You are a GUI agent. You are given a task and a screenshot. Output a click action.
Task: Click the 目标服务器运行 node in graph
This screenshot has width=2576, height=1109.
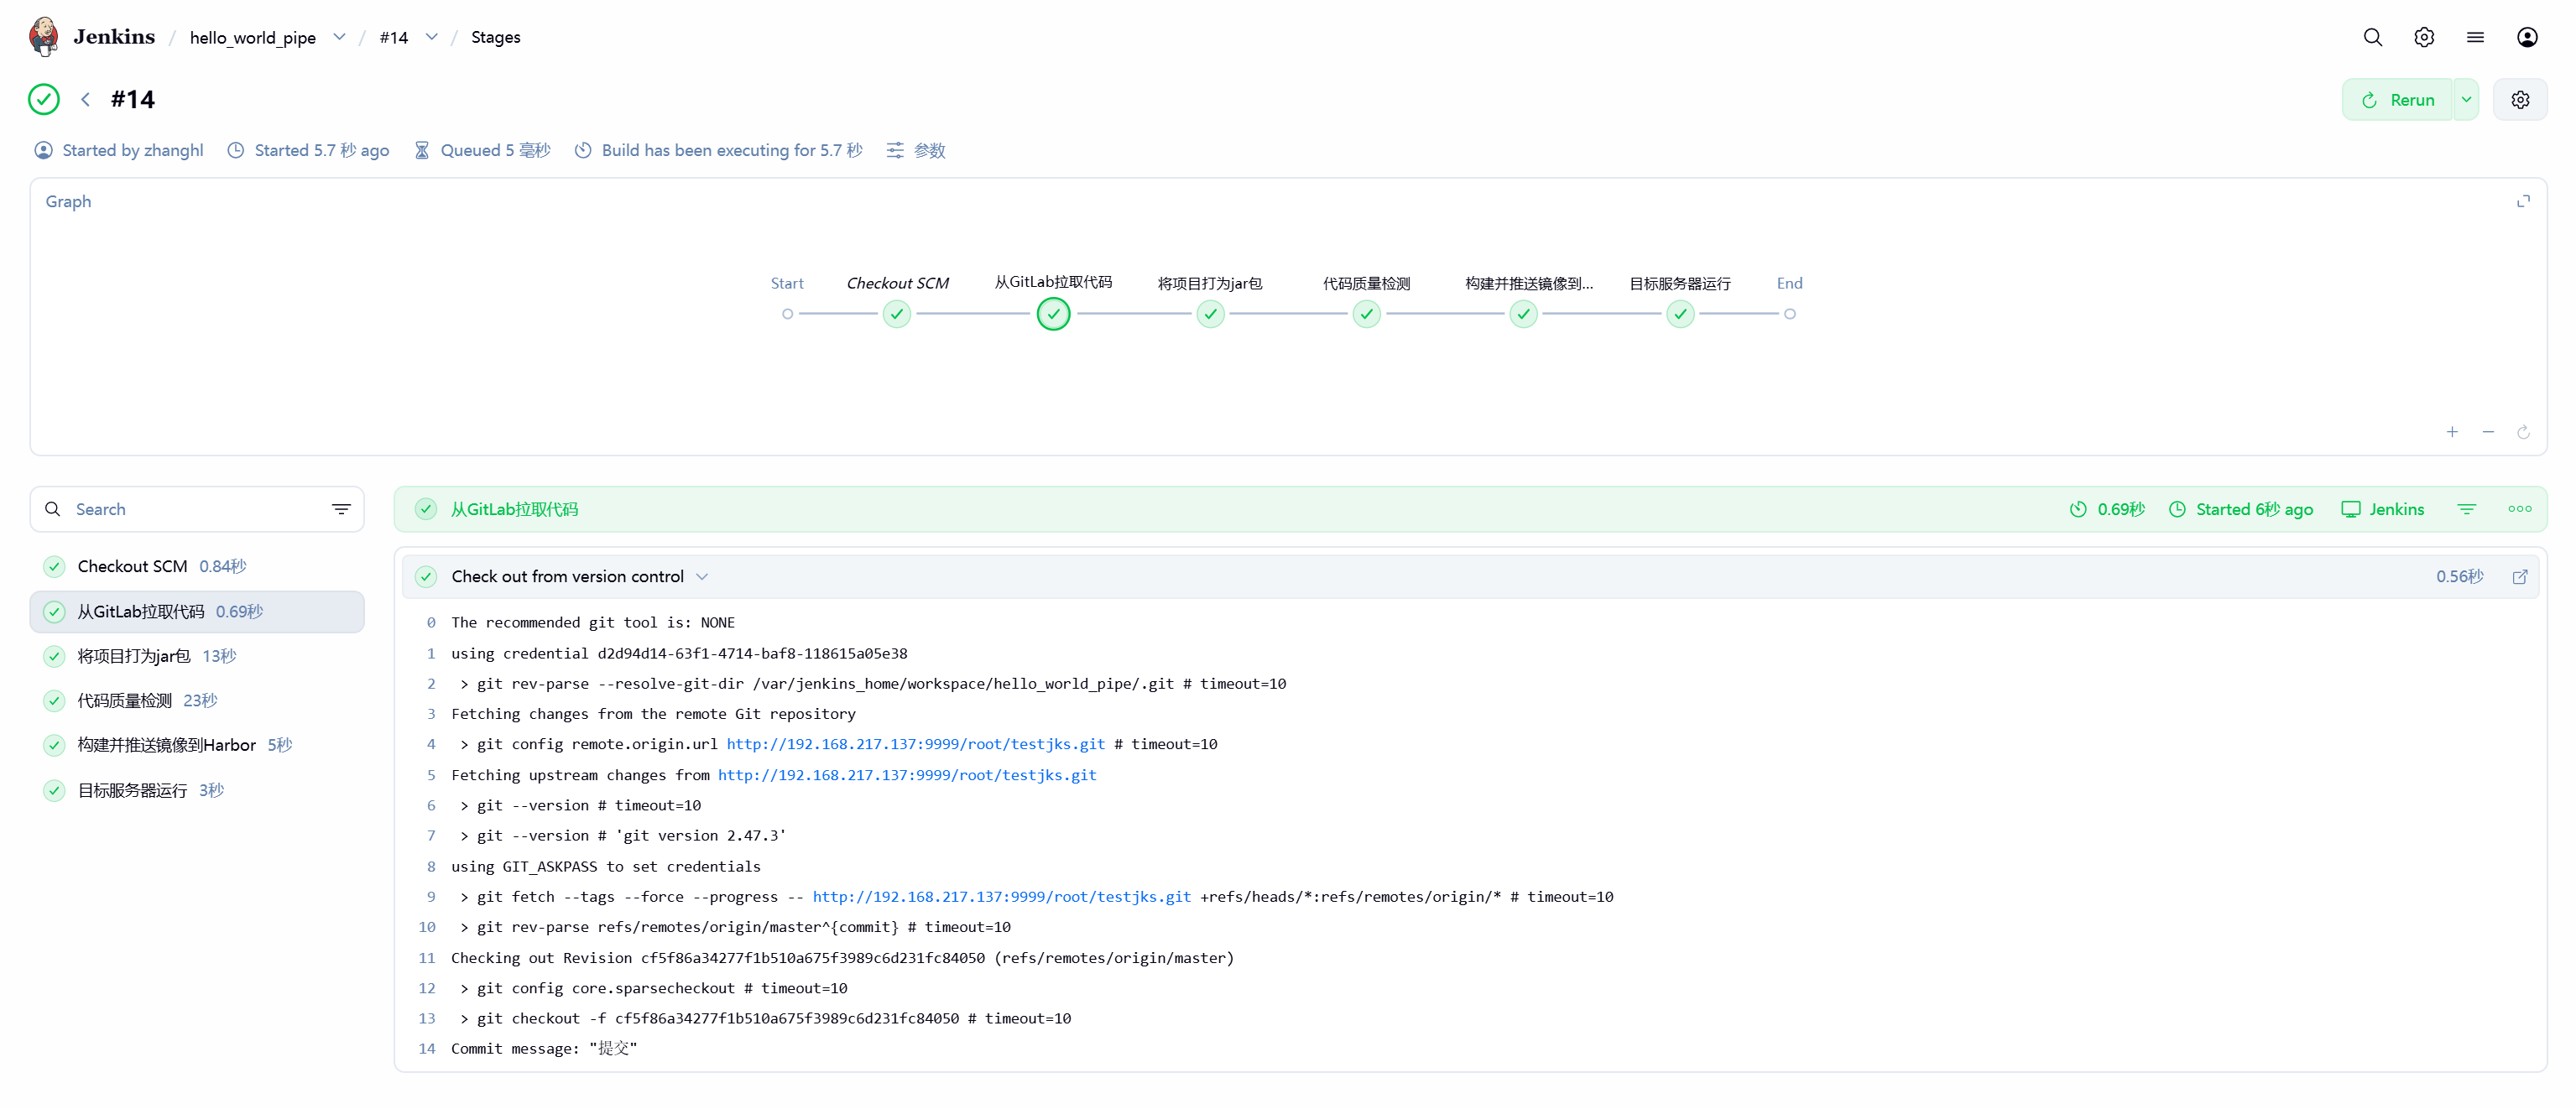pyautogui.click(x=1680, y=314)
